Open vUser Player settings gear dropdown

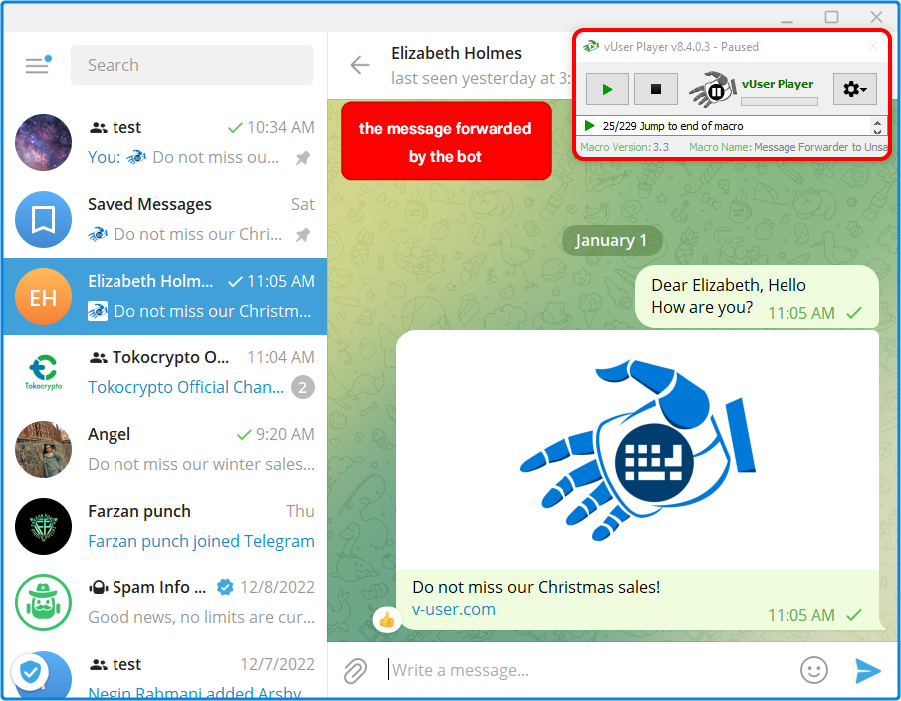click(x=854, y=89)
